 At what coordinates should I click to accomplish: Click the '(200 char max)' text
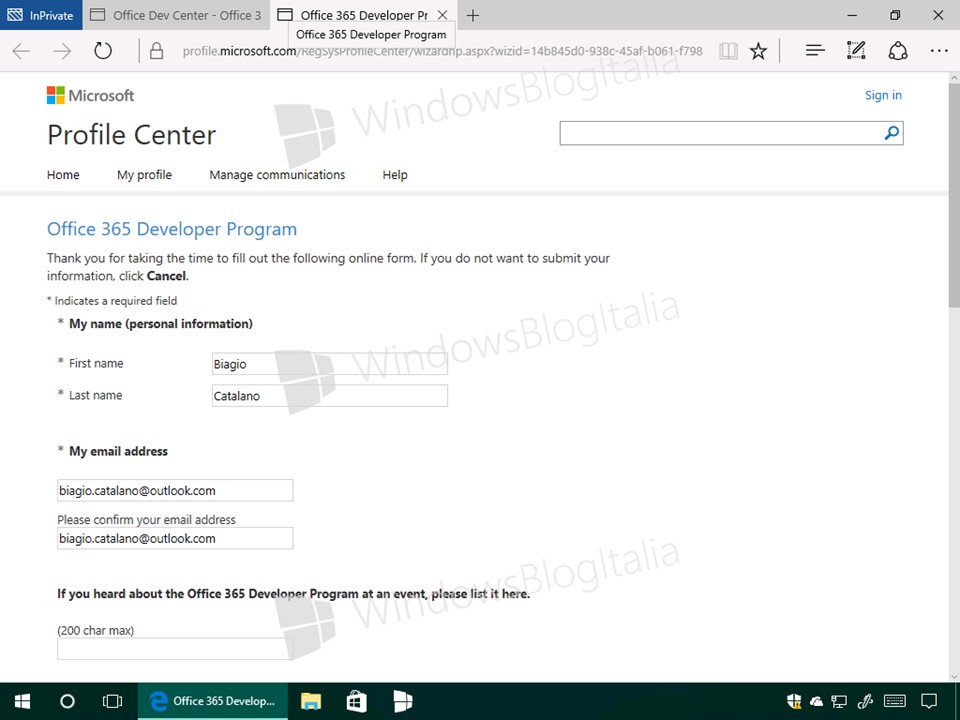pyautogui.click(x=96, y=630)
